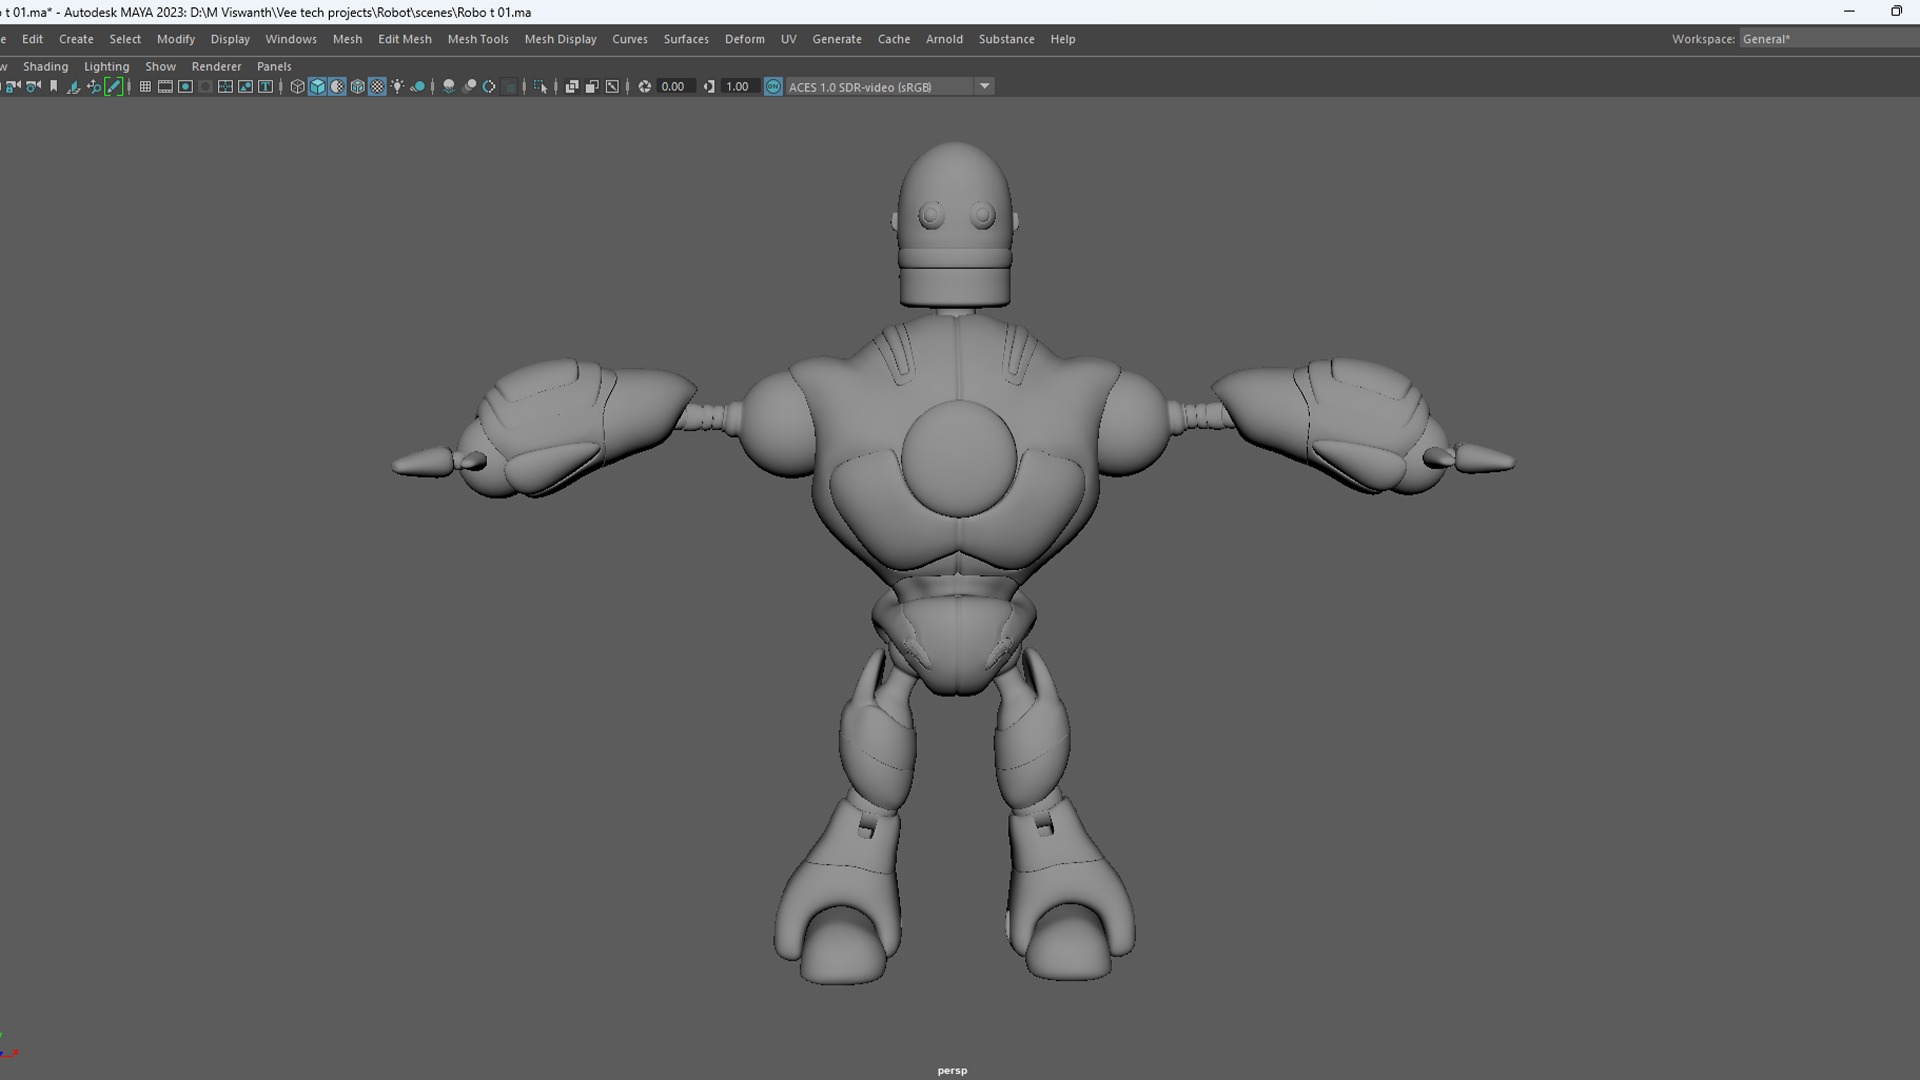
Task: Open the Select menu
Action: (125, 39)
